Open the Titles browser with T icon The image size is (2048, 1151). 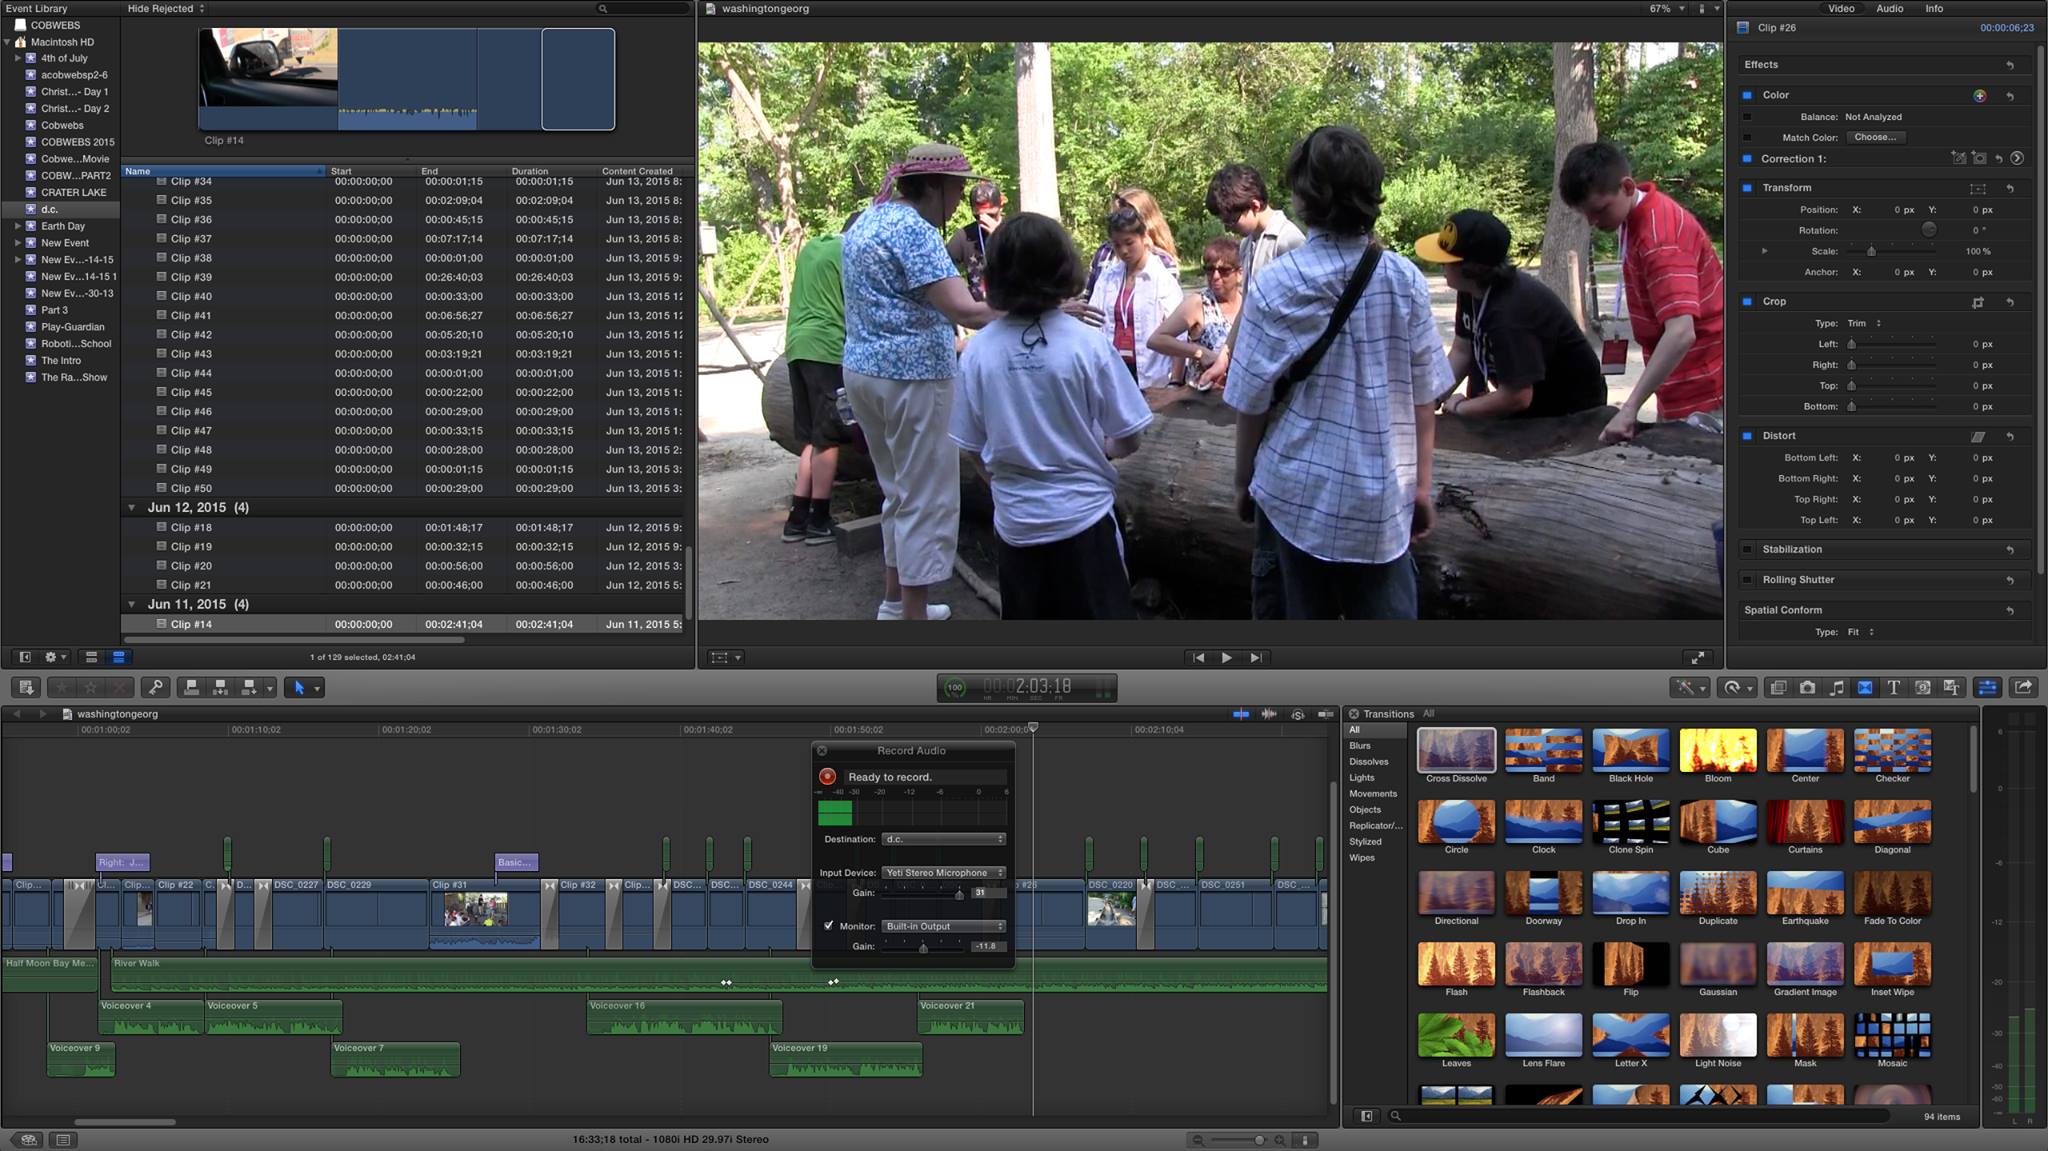[1893, 687]
